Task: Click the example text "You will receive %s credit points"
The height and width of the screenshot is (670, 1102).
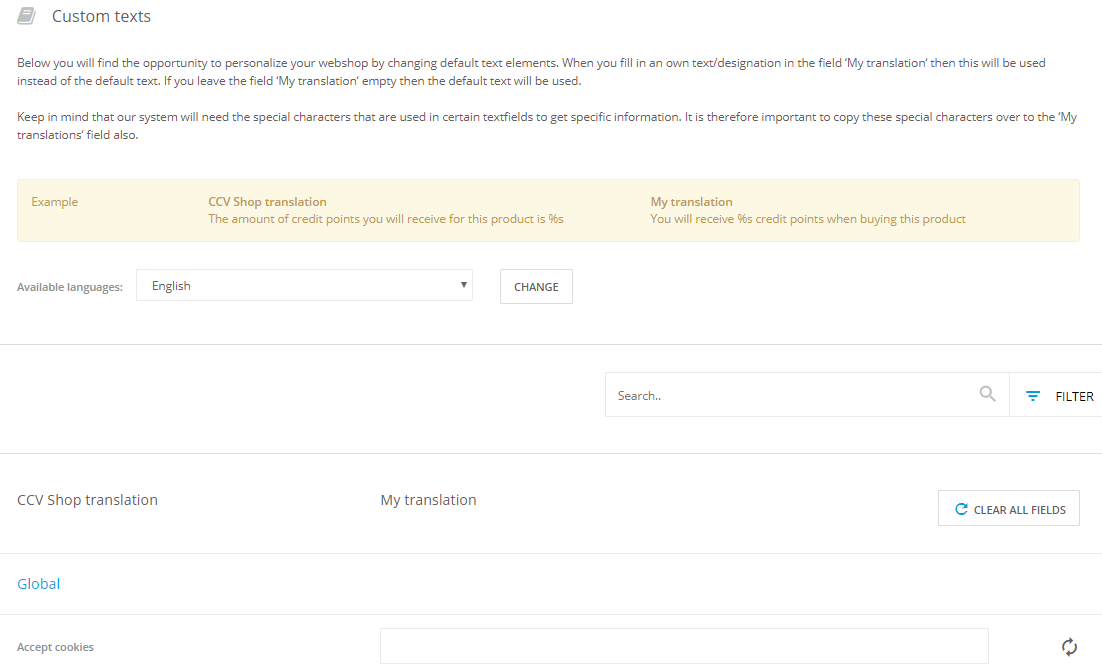Action: [x=807, y=219]
